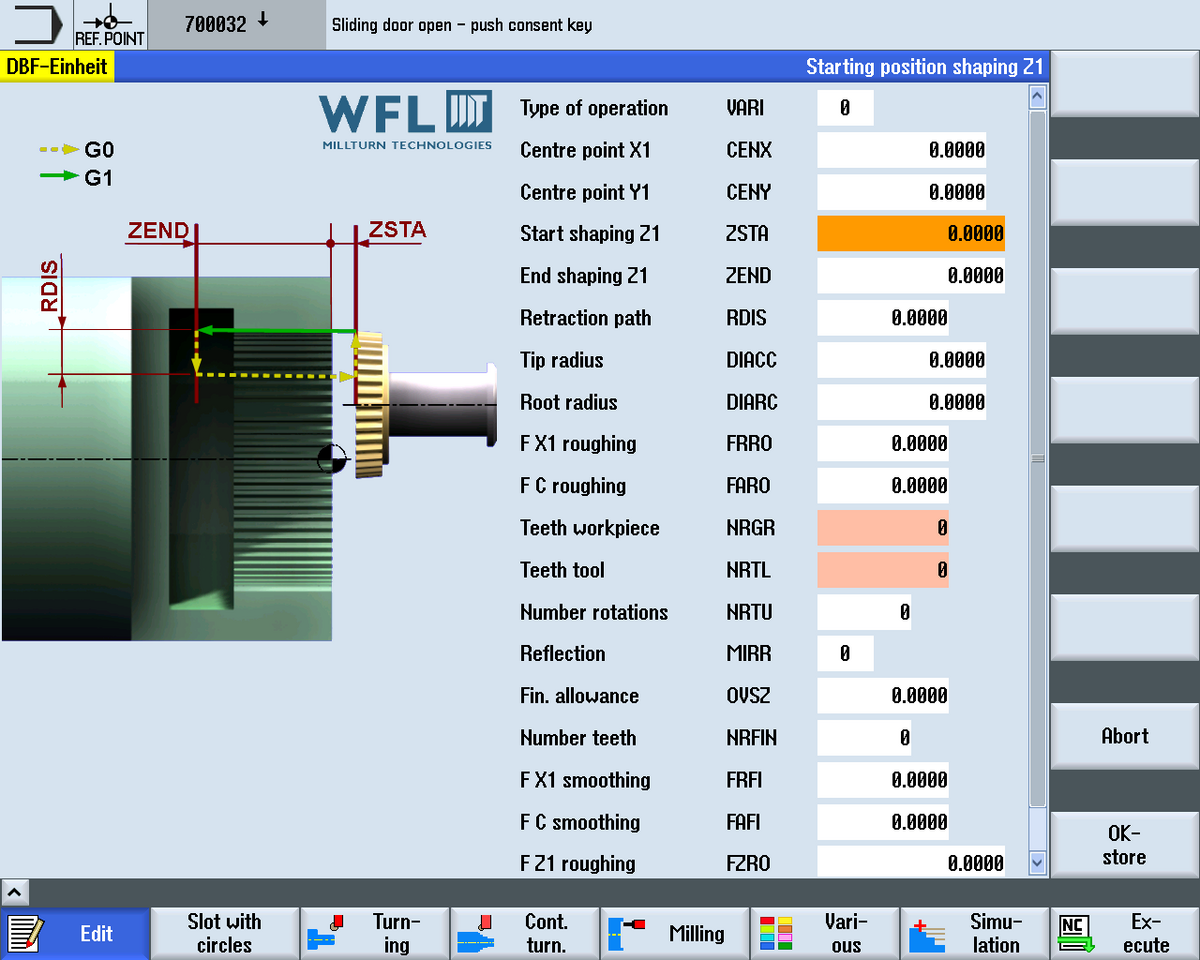Select the Cont. turn. contour icon
Image resolution: width=1200 pixels, height=960 pixels.
pyautogui.click(x=524, y=933)
